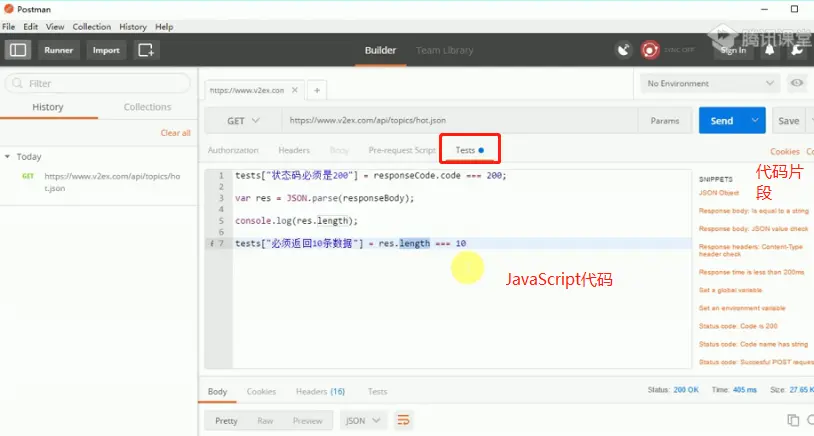Select sidebar History tab
Viewport: 814px width, 436px height.
[x=48, y=107]
